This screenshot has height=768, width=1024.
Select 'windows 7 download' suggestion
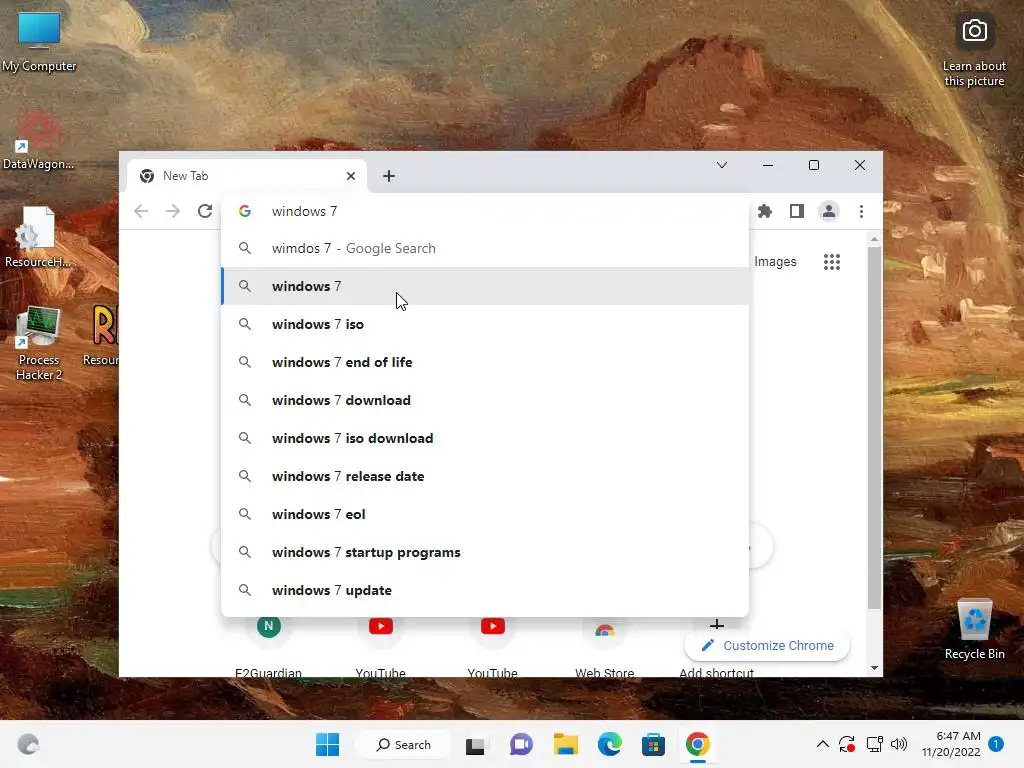click(485, 400)
